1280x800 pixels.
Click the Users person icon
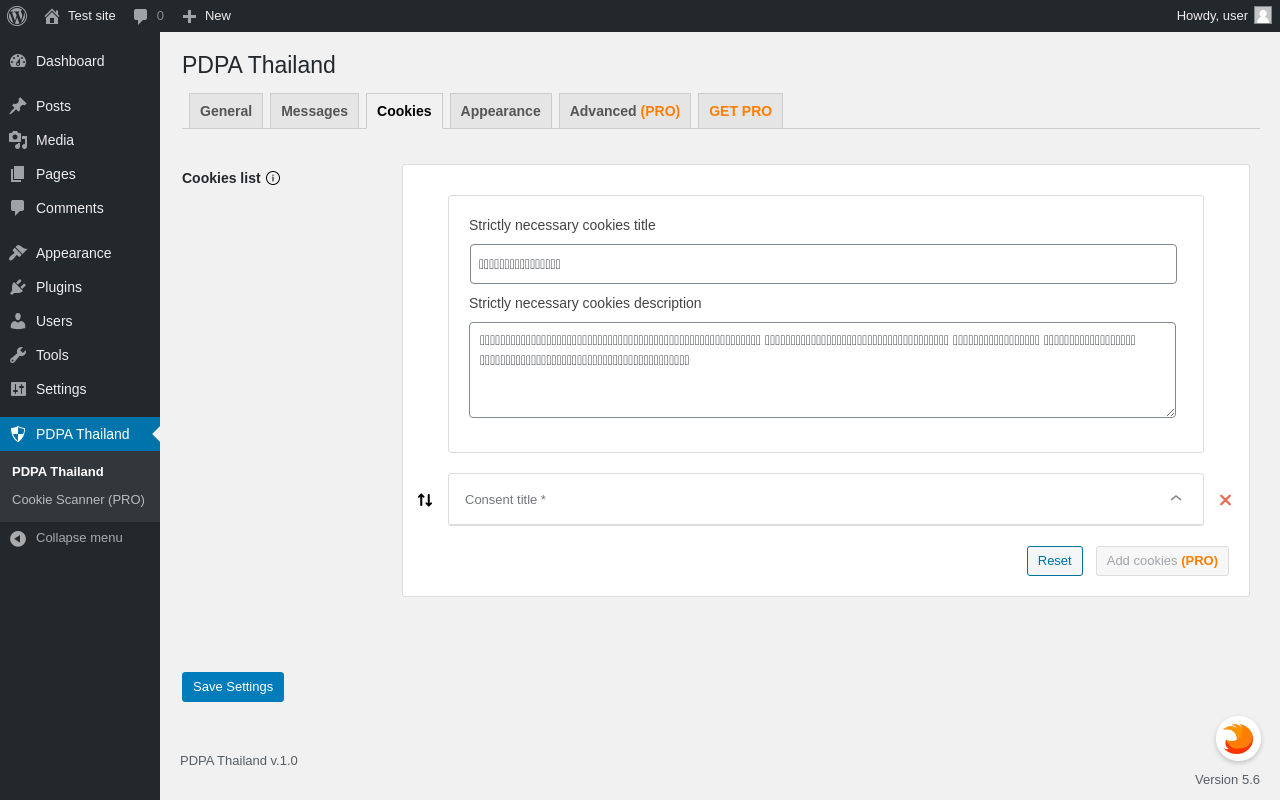[18, 321]
